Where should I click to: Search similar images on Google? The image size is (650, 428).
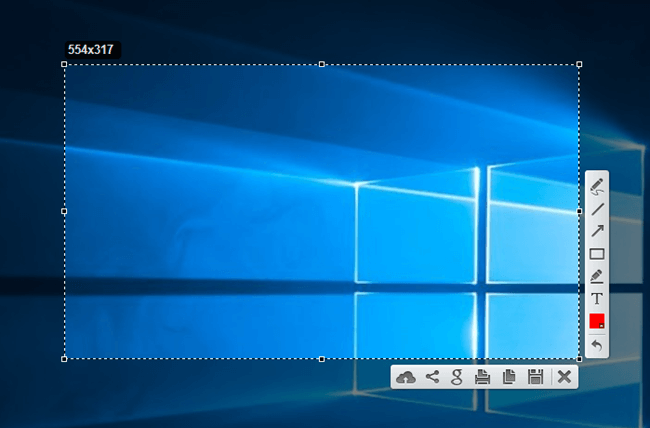point(457,377)
